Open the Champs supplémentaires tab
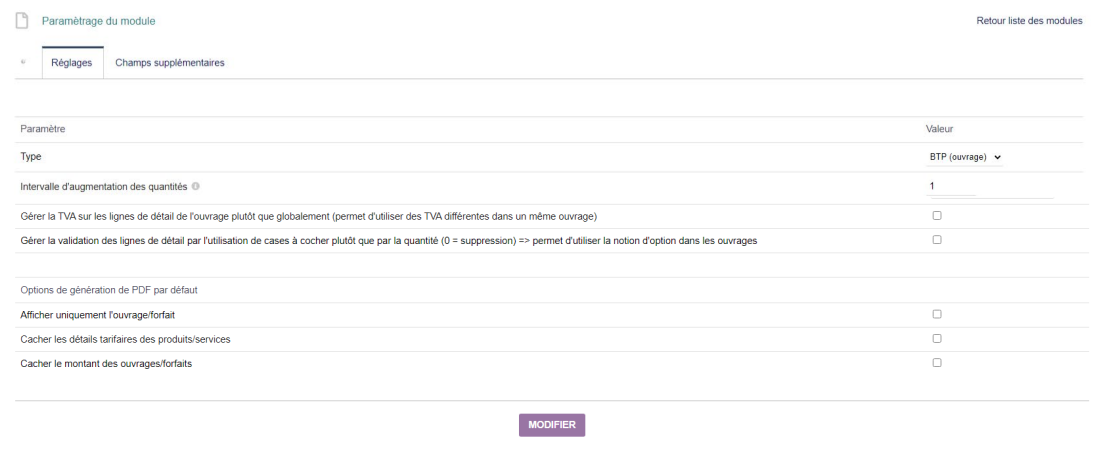 coord(170,63)
